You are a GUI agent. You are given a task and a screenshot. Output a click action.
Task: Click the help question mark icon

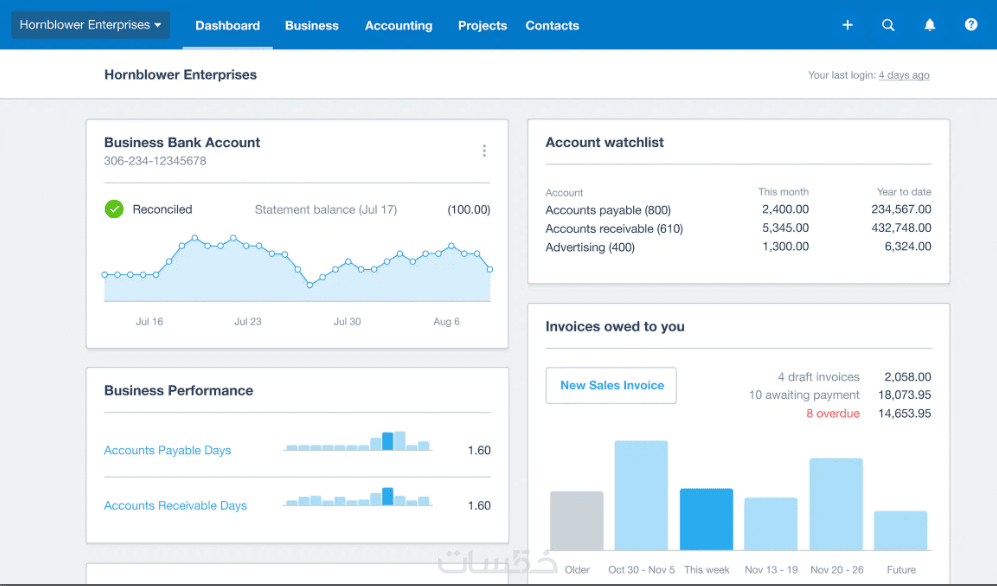pyautogui.click(x=970, y=25)
